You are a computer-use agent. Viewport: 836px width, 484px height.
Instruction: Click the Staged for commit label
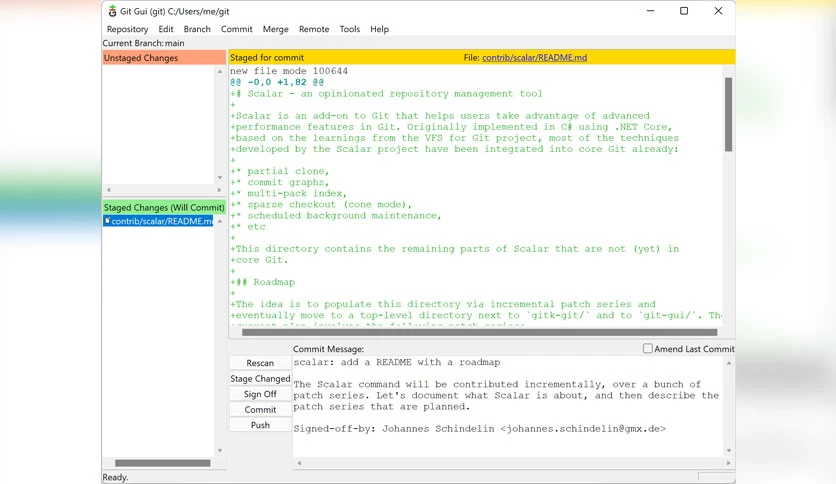(267, 58)
